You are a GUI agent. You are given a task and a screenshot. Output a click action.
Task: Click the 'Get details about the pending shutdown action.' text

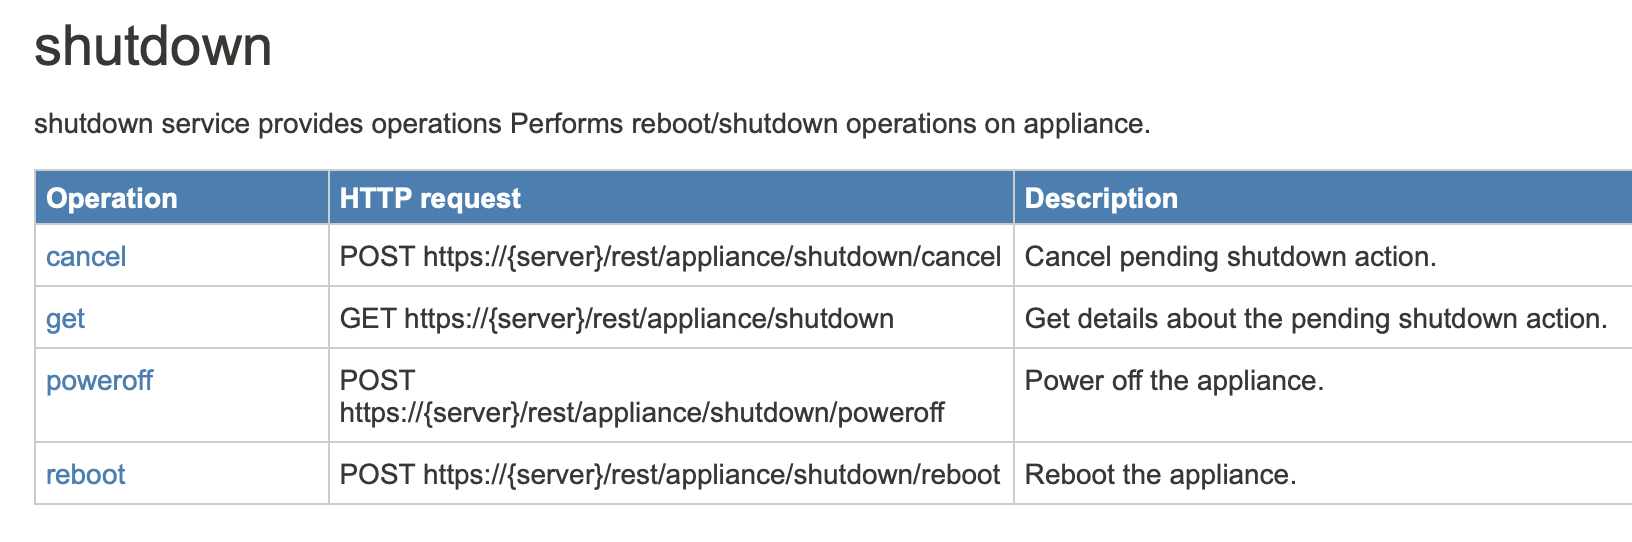(1316, 319)
